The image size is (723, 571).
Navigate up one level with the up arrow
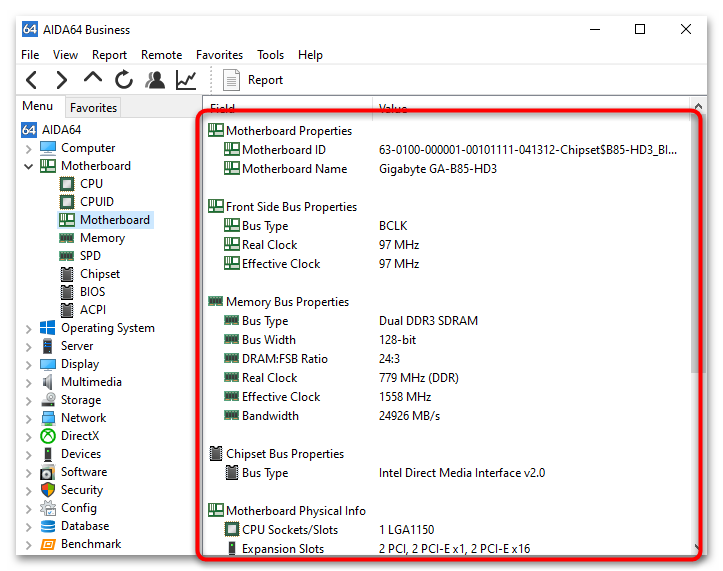[x=93, y=77]
